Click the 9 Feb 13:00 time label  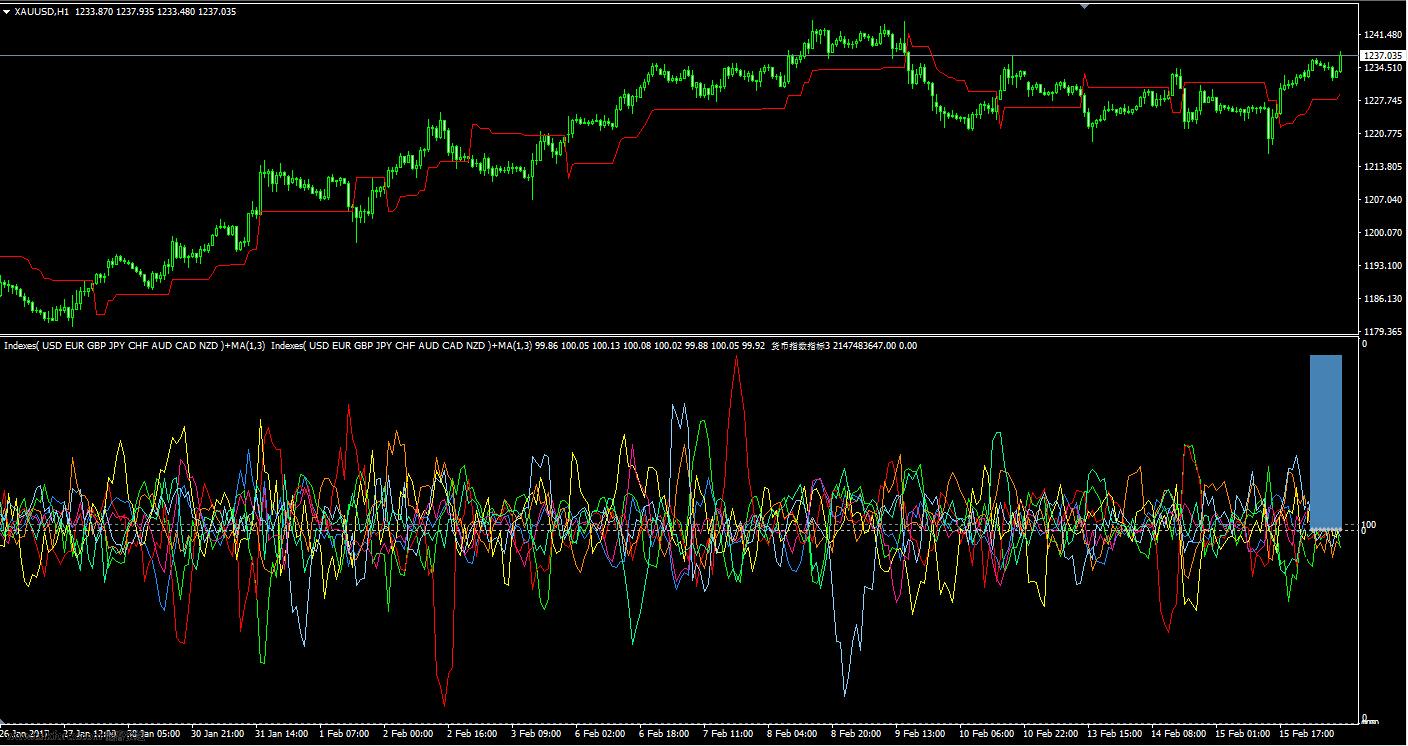pyautogui.click(x=920, y=734)
